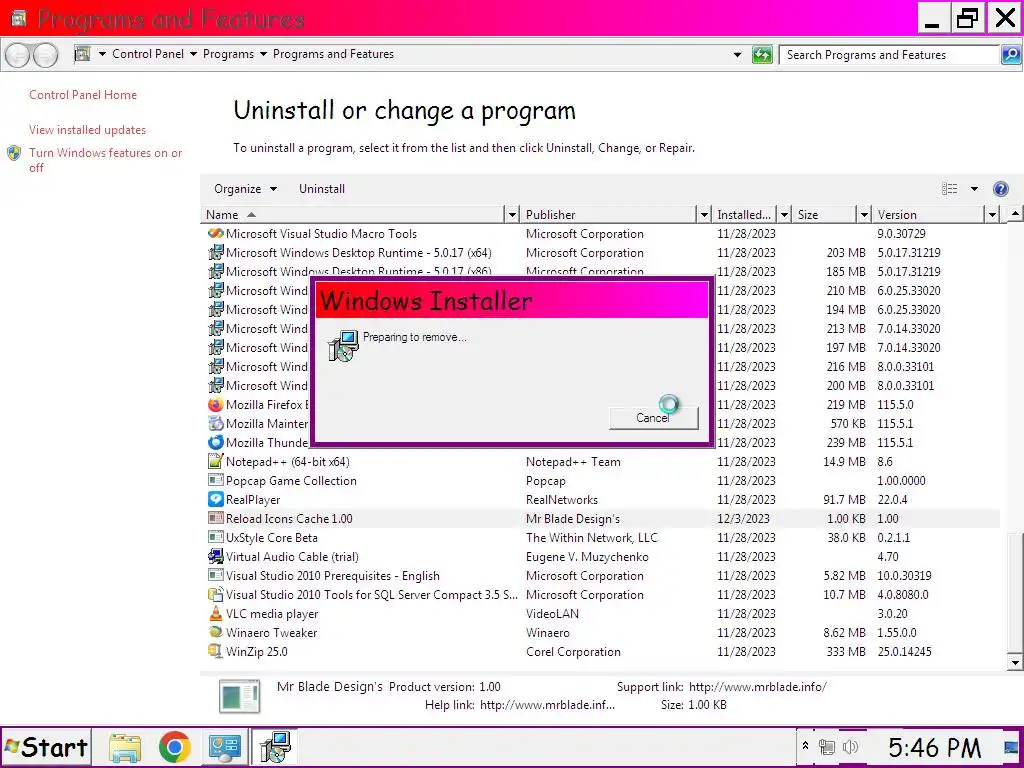Sort by the Installed On column header
Image resolution: width=1024 pixels, height=768 pixels.
(744, 214)
